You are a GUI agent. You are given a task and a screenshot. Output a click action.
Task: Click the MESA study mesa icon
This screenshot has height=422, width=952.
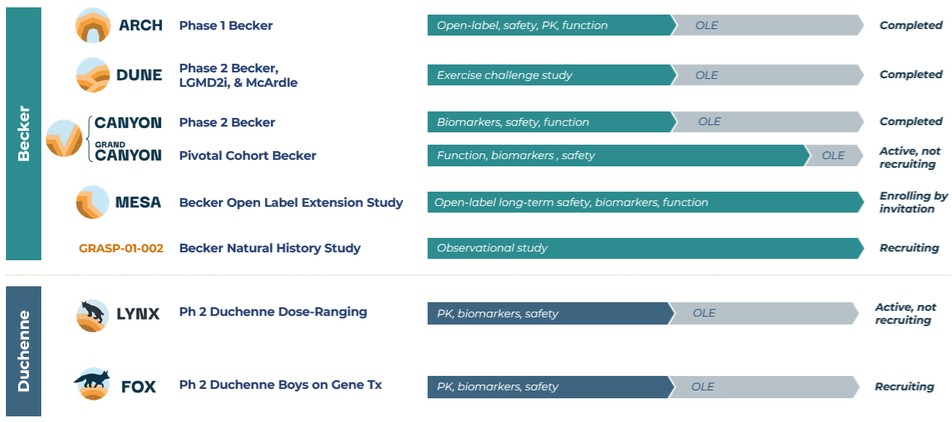(x=93, y=202)
